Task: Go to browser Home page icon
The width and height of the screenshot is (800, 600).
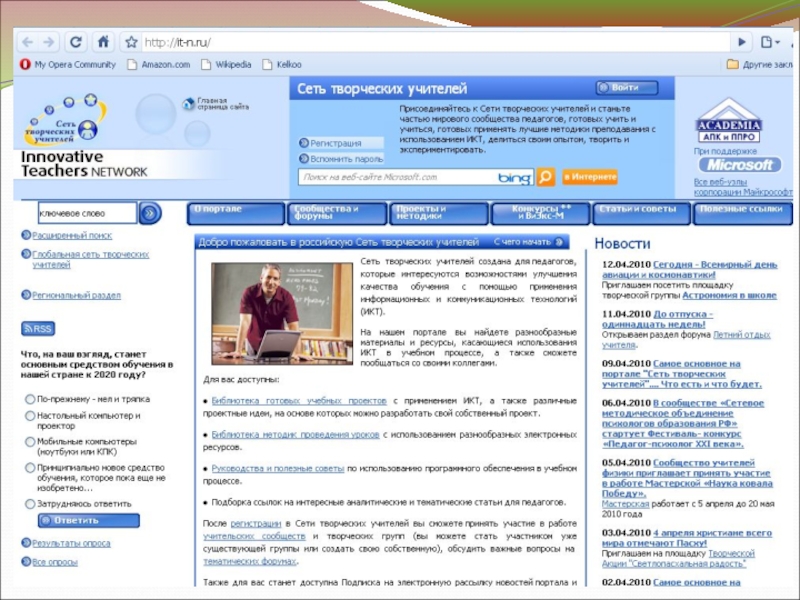Action: click(103, 42)
